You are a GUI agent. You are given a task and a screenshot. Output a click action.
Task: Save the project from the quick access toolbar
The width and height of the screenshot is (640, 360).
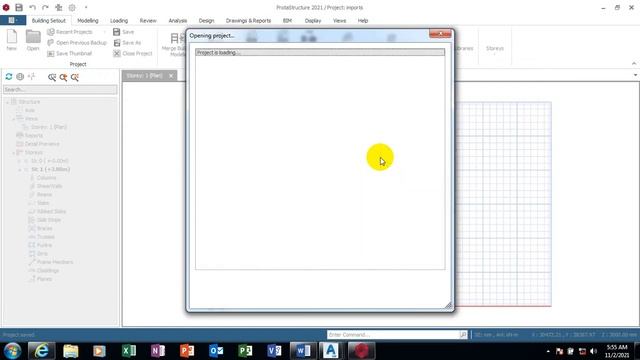19,7
